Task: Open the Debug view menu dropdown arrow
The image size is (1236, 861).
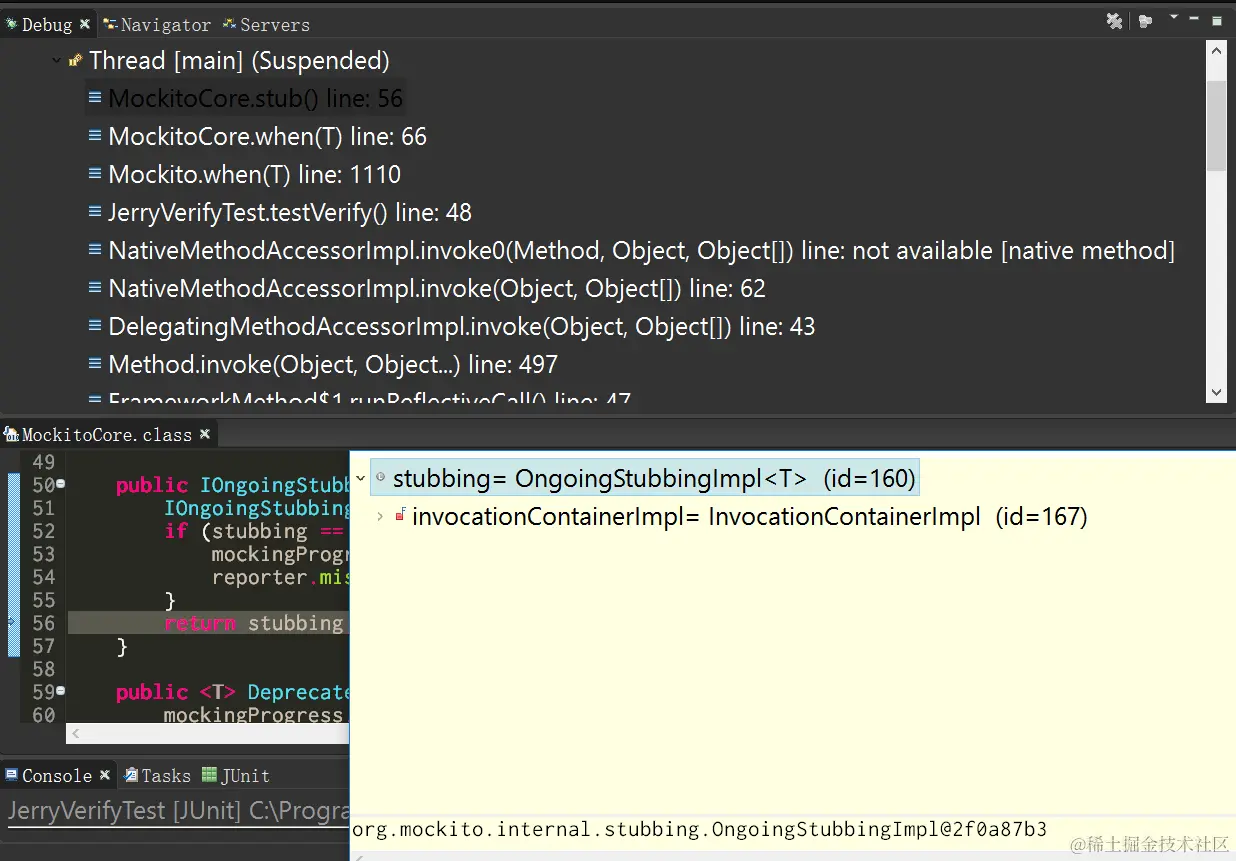Action: click(1174, 17)
